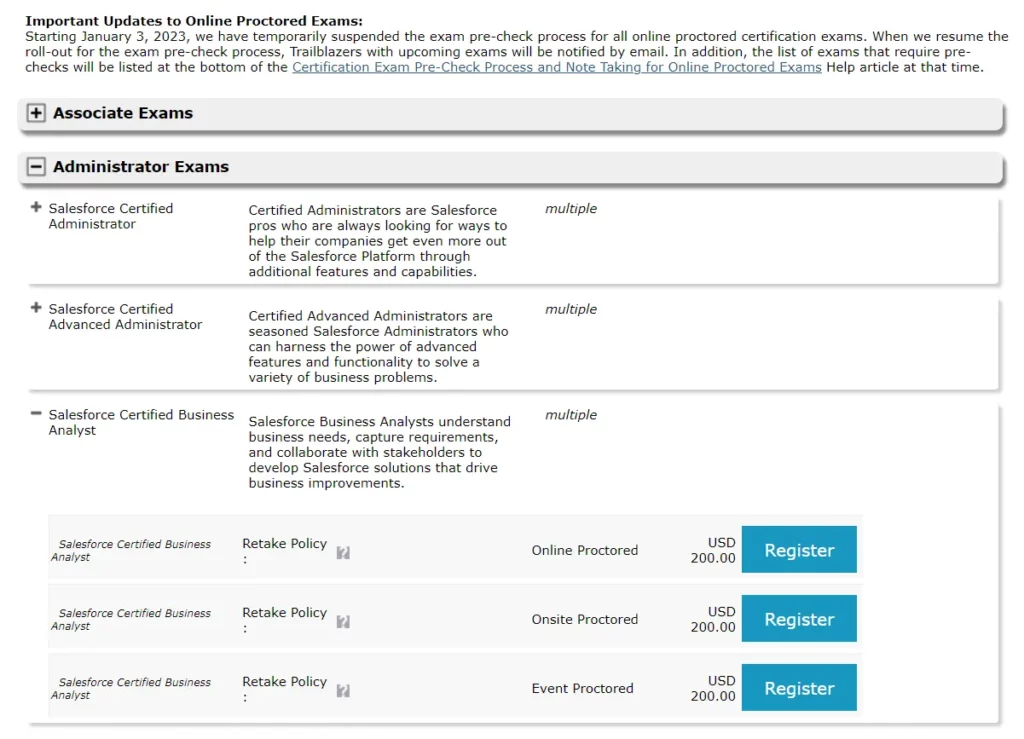Register for the Online Proctored exam

click(799, 550)
